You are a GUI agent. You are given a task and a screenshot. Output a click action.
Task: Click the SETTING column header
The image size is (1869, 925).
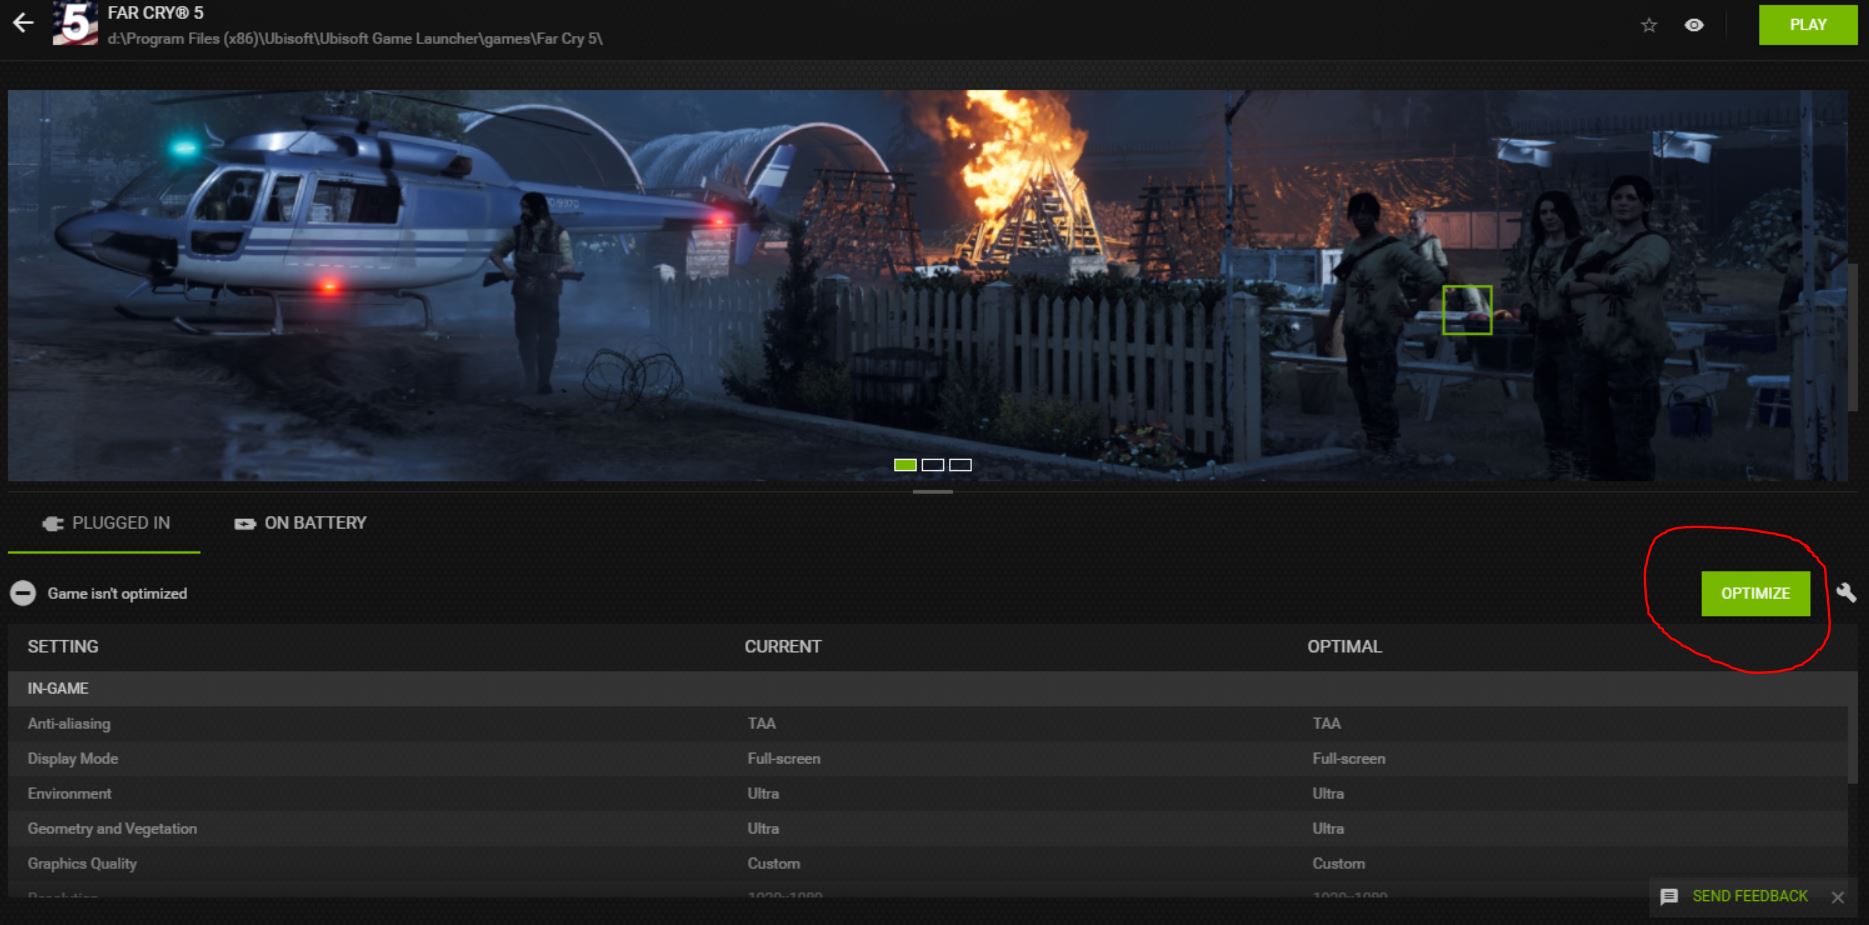click(63, 647)
